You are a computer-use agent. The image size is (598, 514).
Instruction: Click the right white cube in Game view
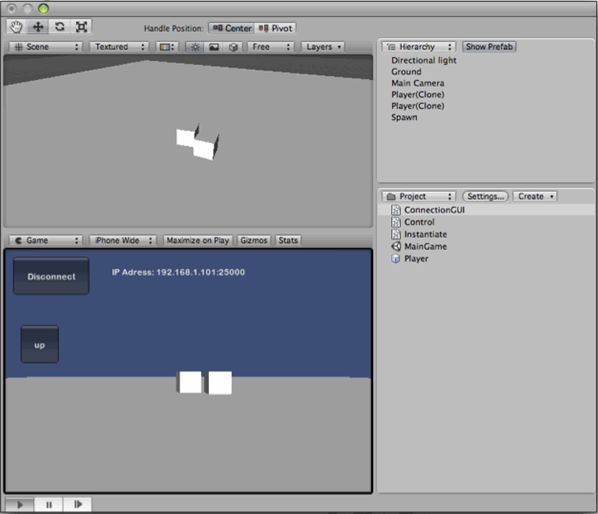[x=219, y=383]
